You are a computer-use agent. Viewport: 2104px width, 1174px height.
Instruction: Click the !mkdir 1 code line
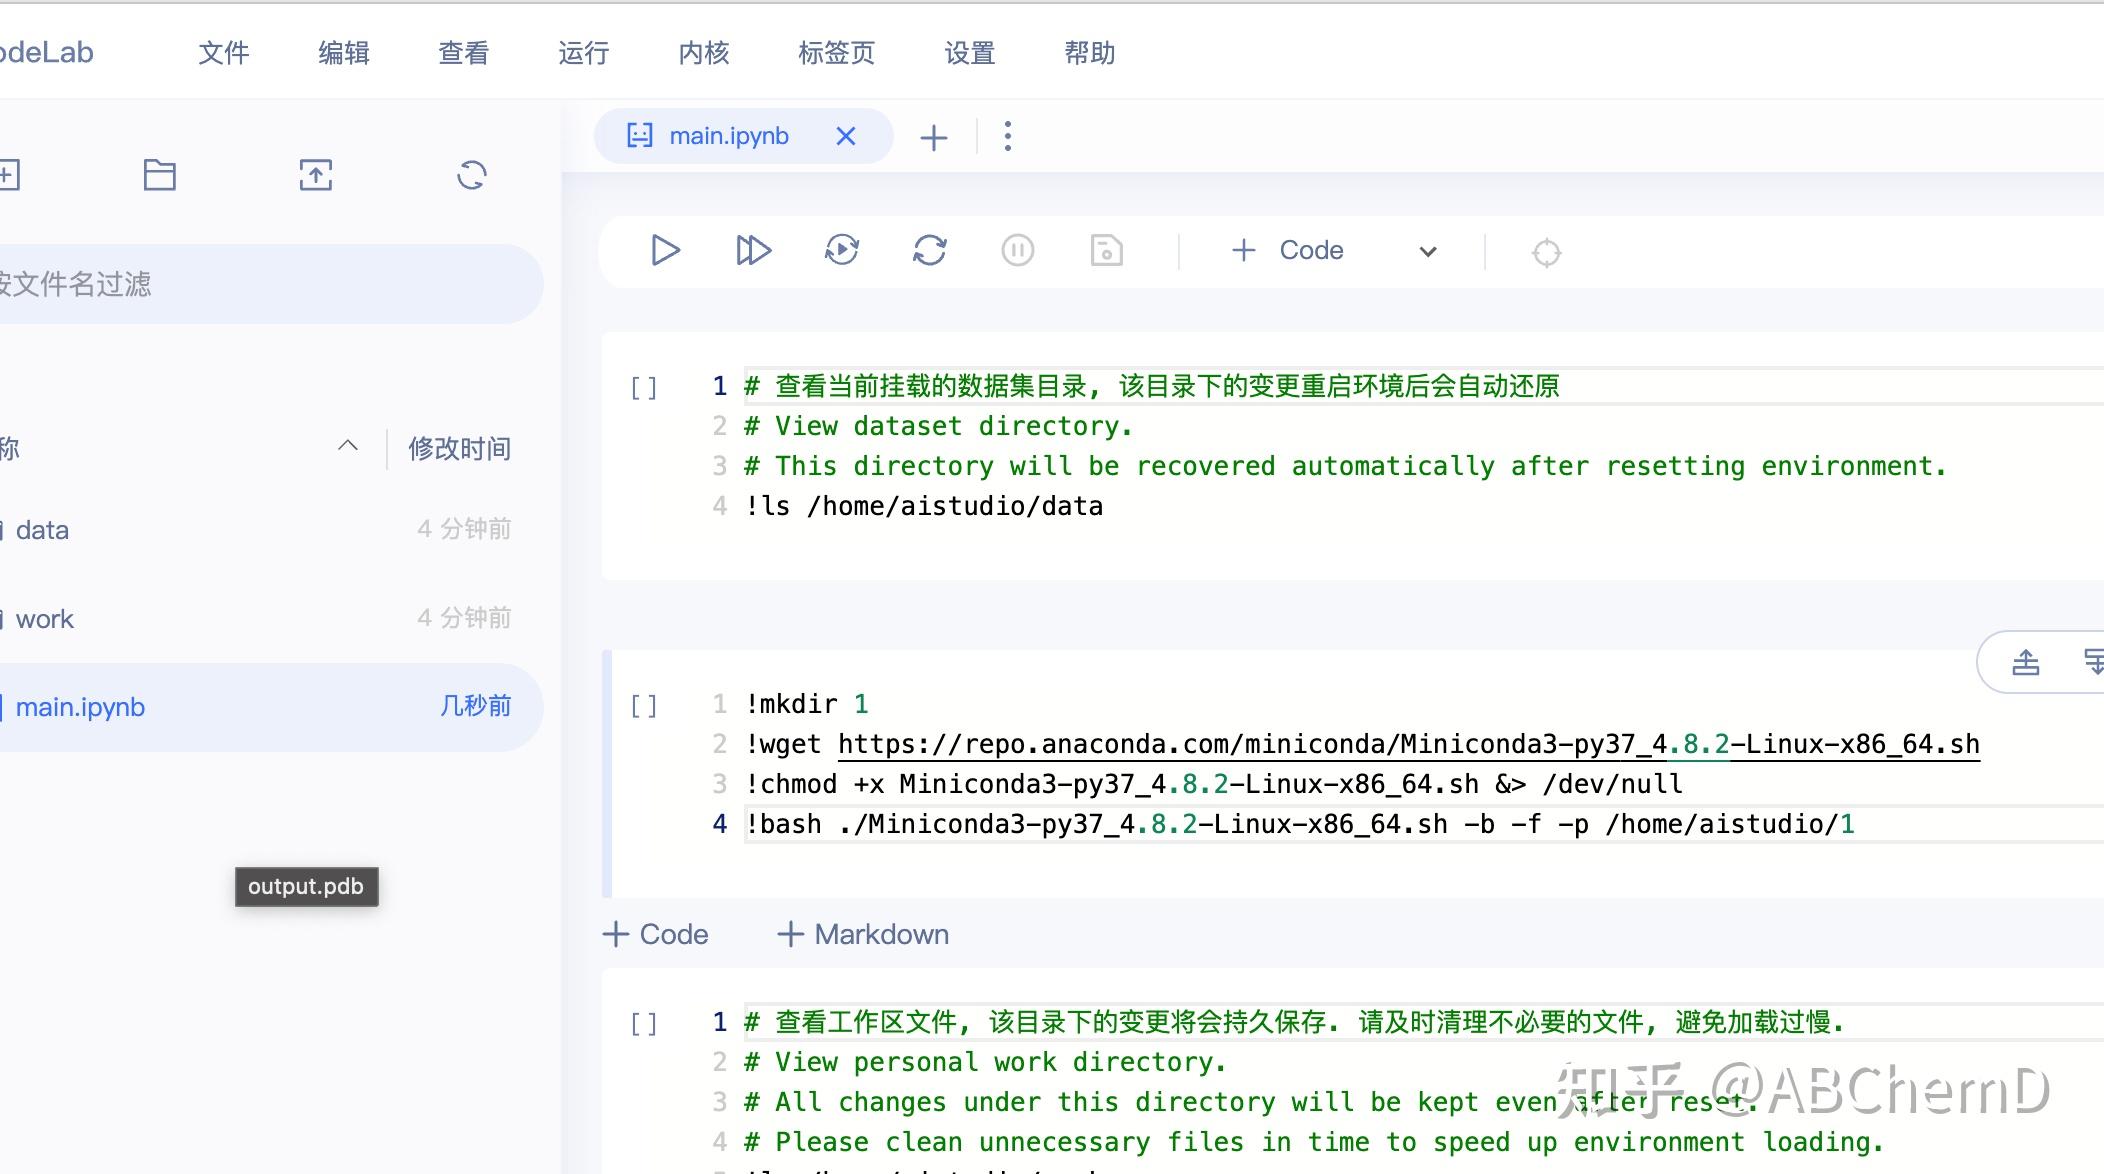(x=807, y=704)
